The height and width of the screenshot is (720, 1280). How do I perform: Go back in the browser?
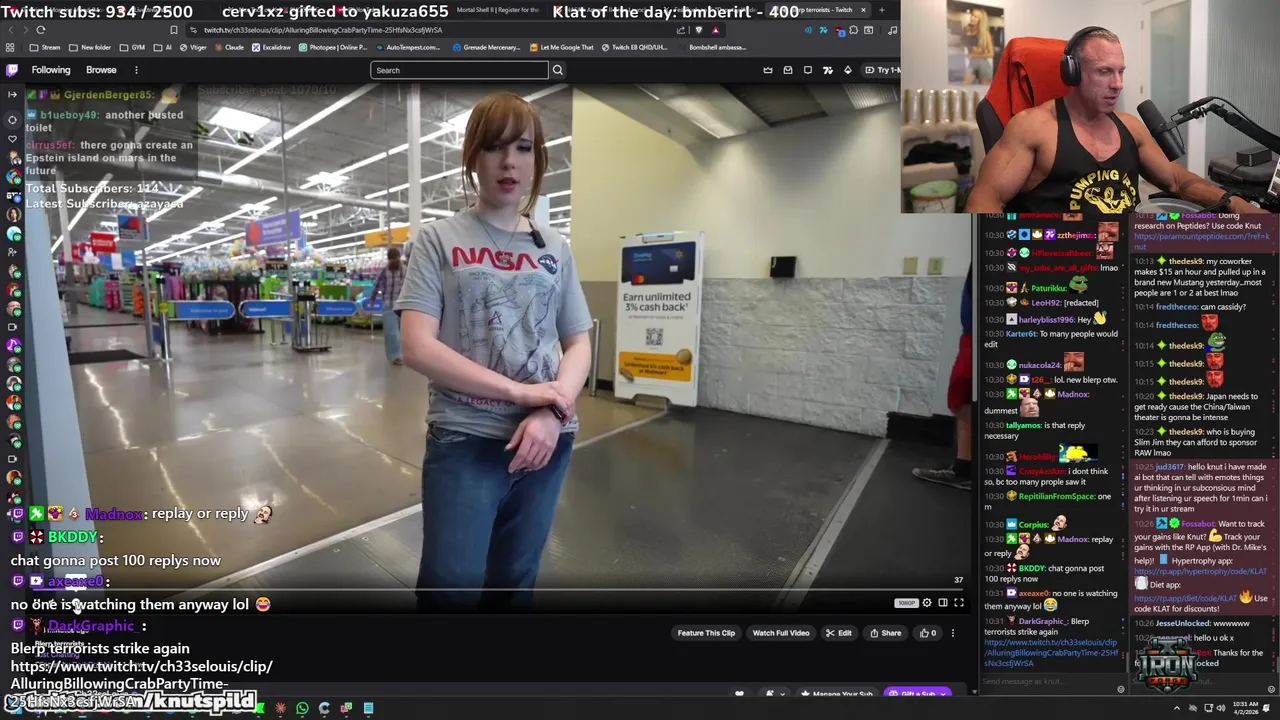pyautogui.click(x=10, y=29)
